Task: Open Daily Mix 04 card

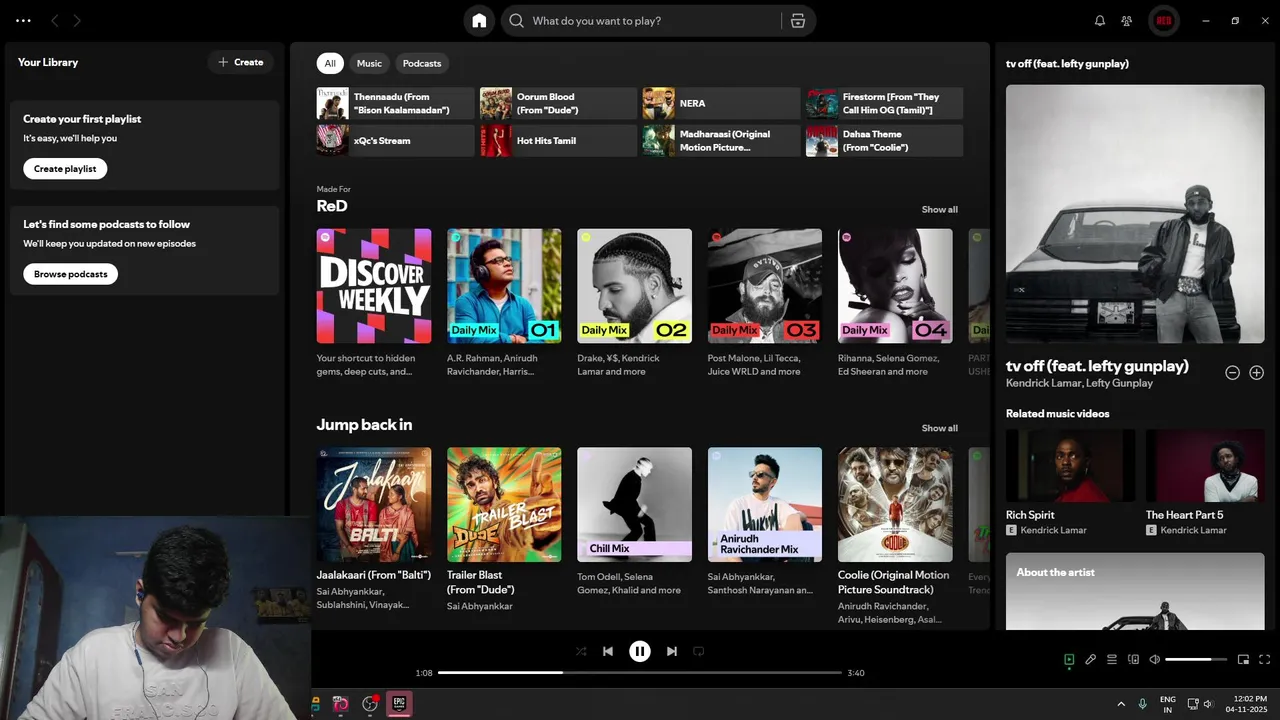Action: tap(895, 303)
